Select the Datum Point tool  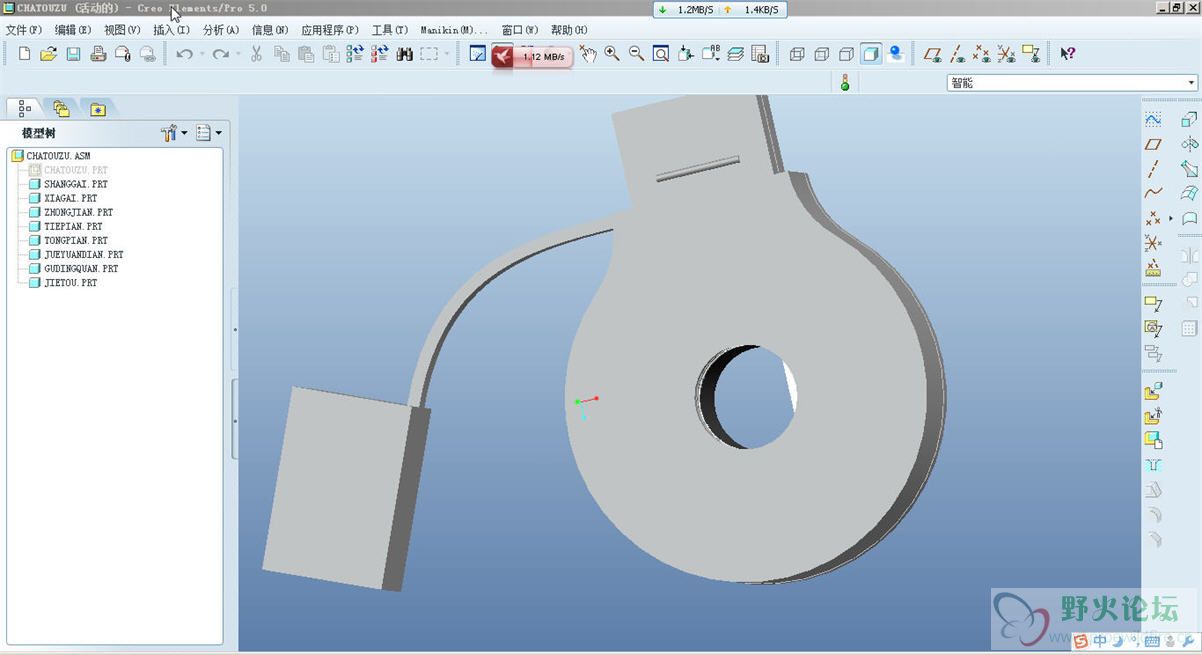click(x=1153, y=218)
